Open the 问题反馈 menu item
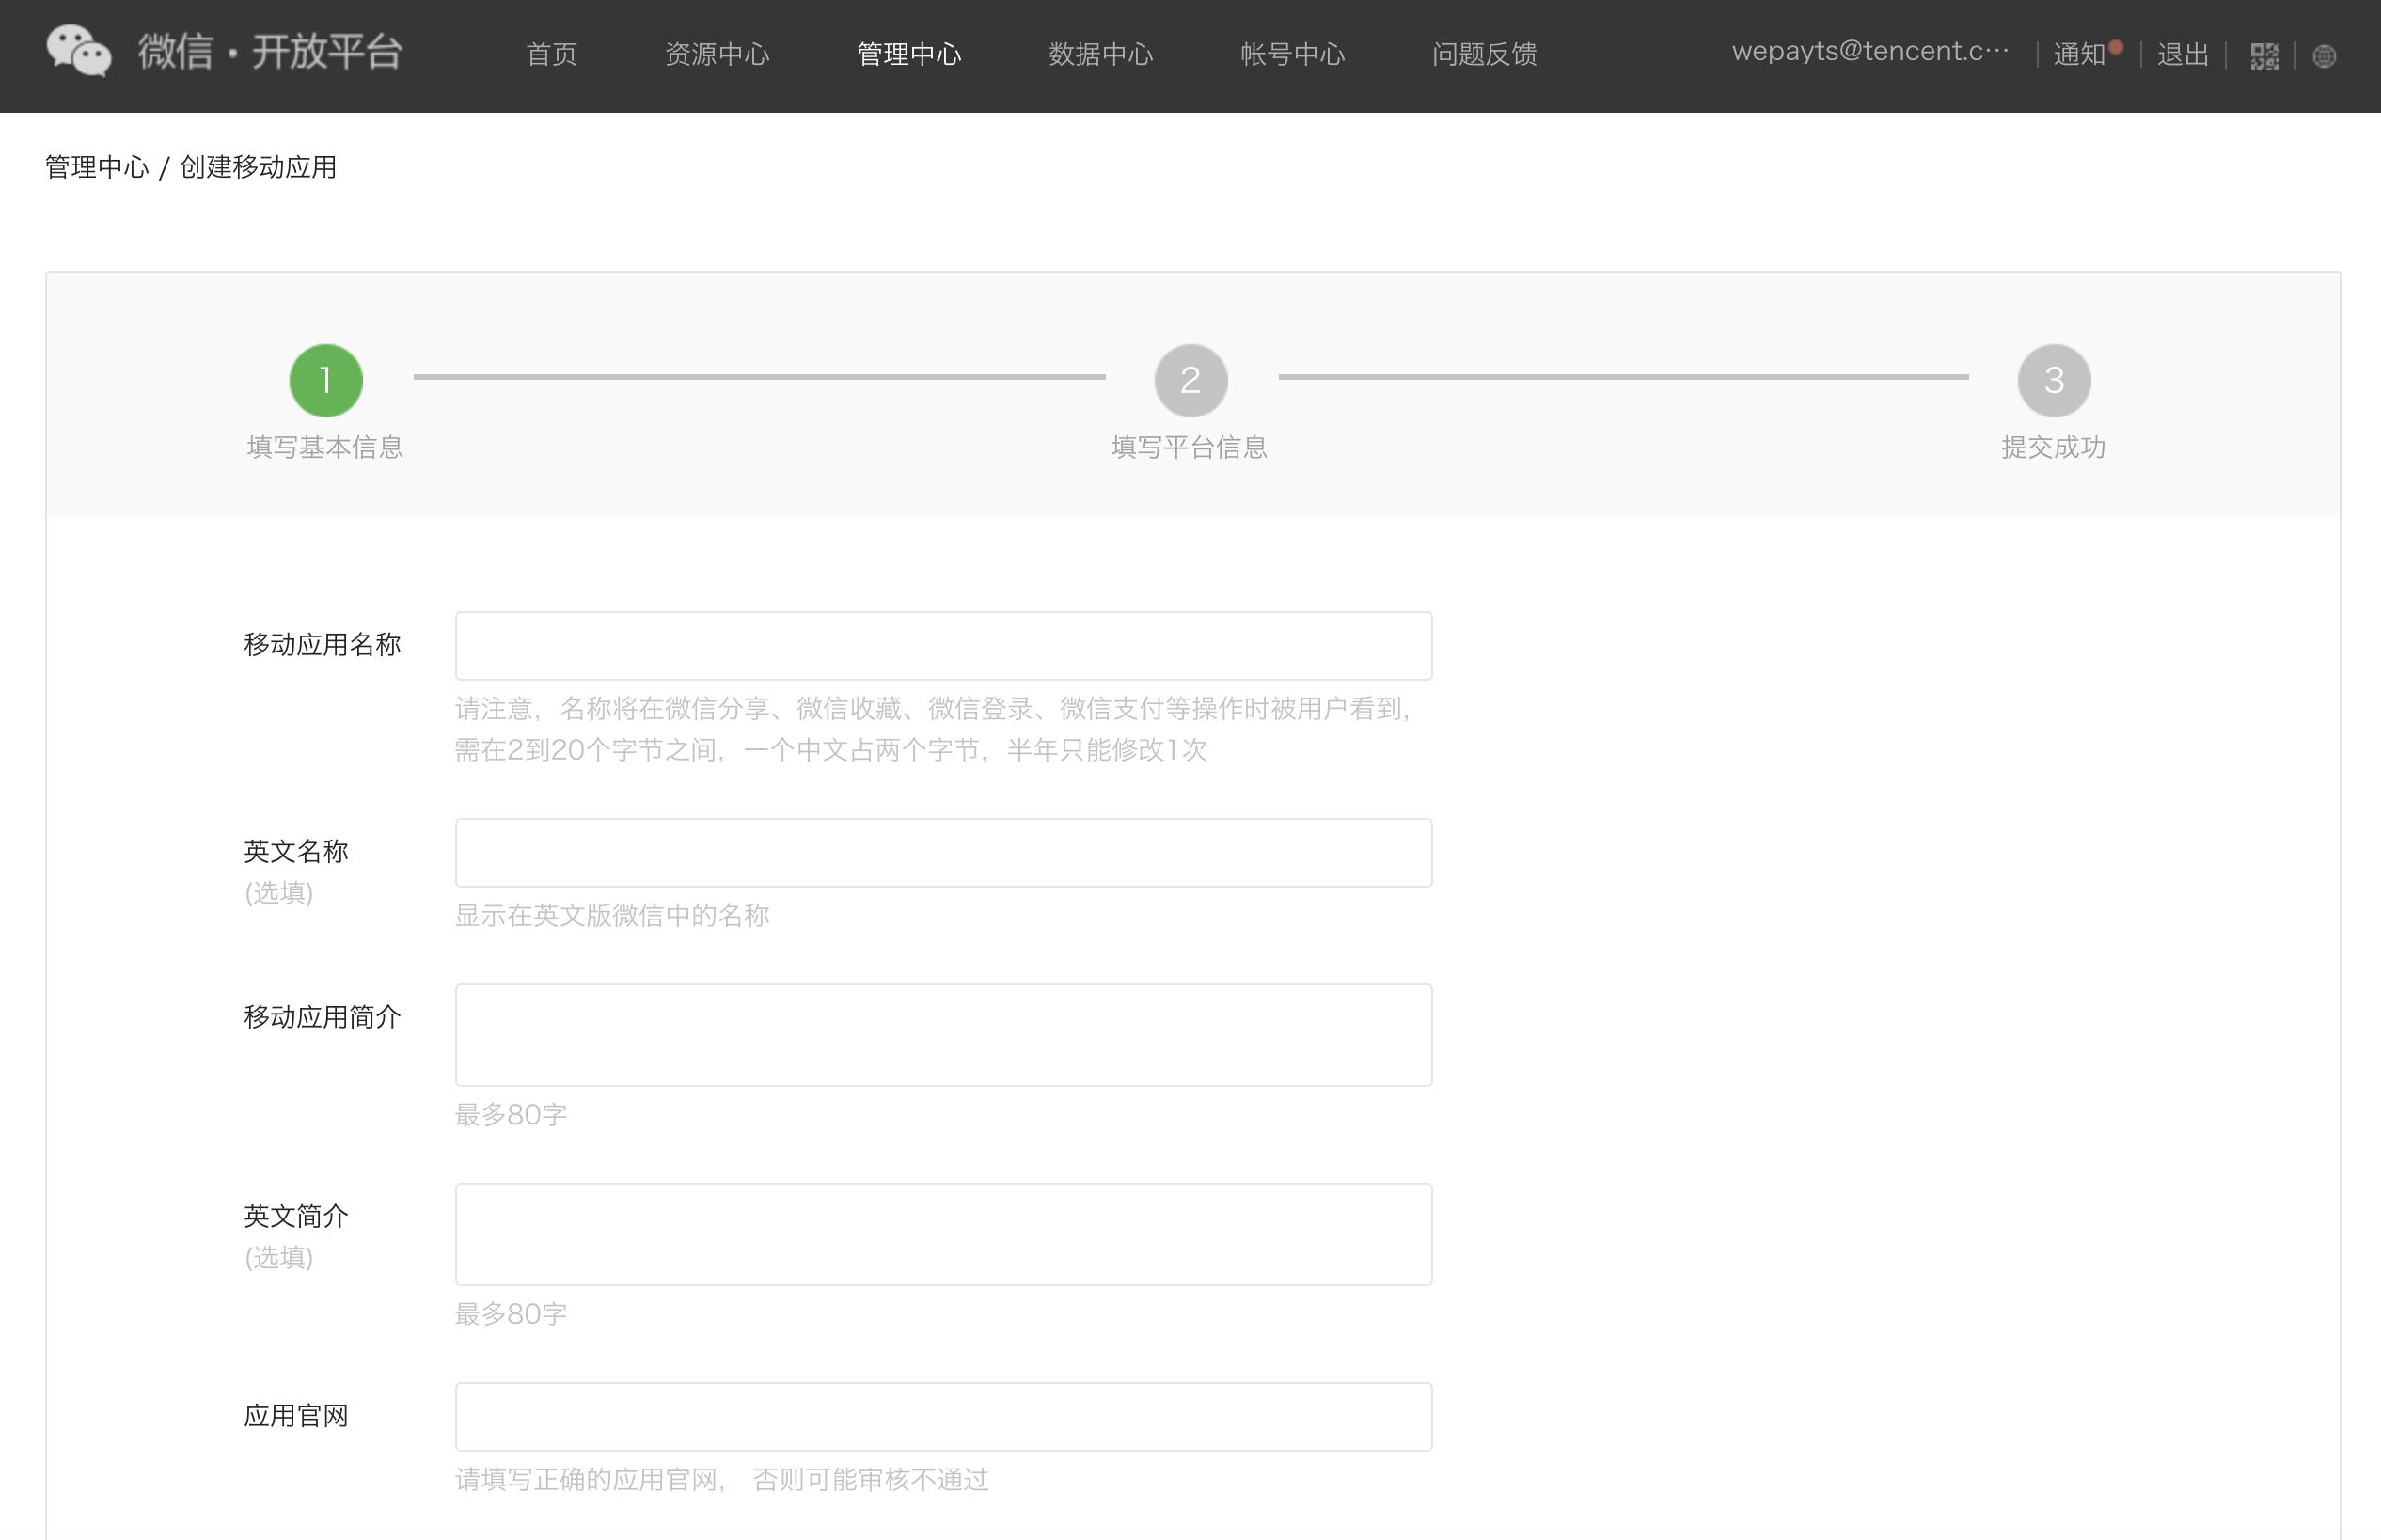The height and width of the screenshot is (1540, 2381). 1485,54
